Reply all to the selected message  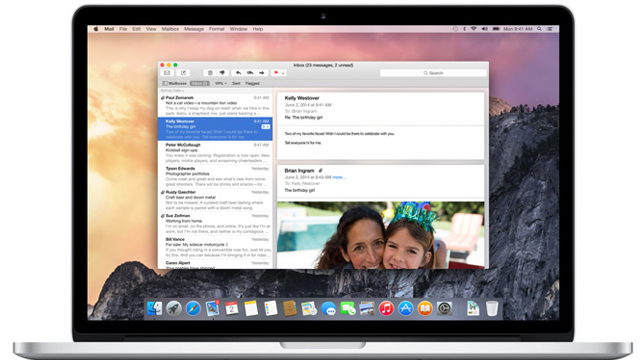click(x=250, y=73)
